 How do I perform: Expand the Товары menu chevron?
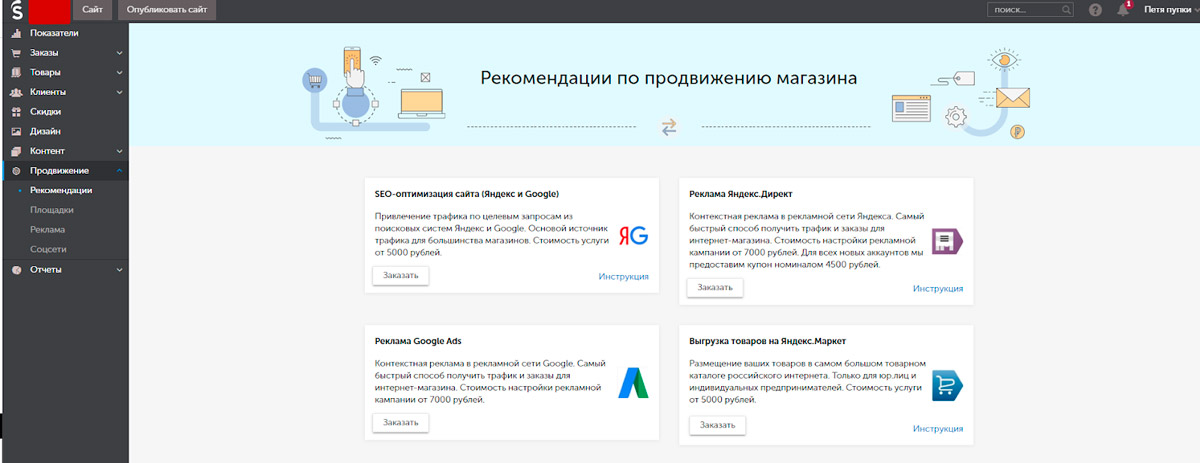[119, 72]
